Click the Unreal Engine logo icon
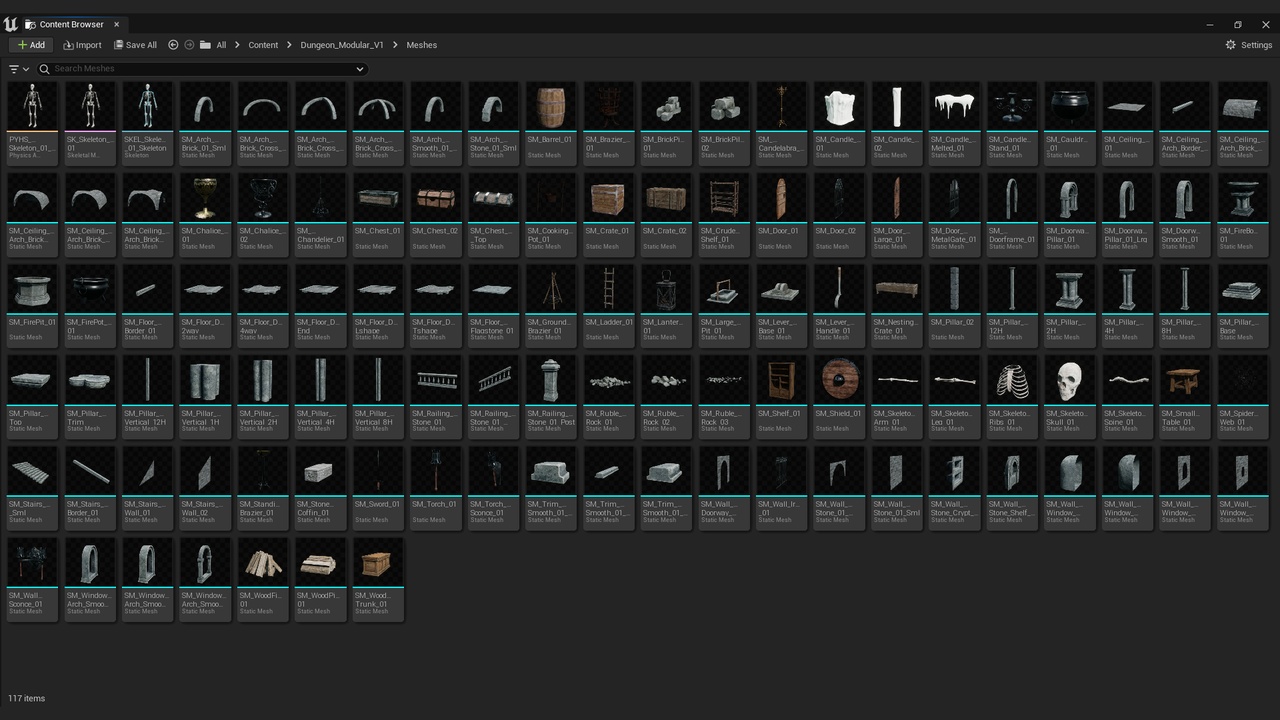Image resolution: width=1280 pixels, height=720 pixels. click(x=10, y=24)
